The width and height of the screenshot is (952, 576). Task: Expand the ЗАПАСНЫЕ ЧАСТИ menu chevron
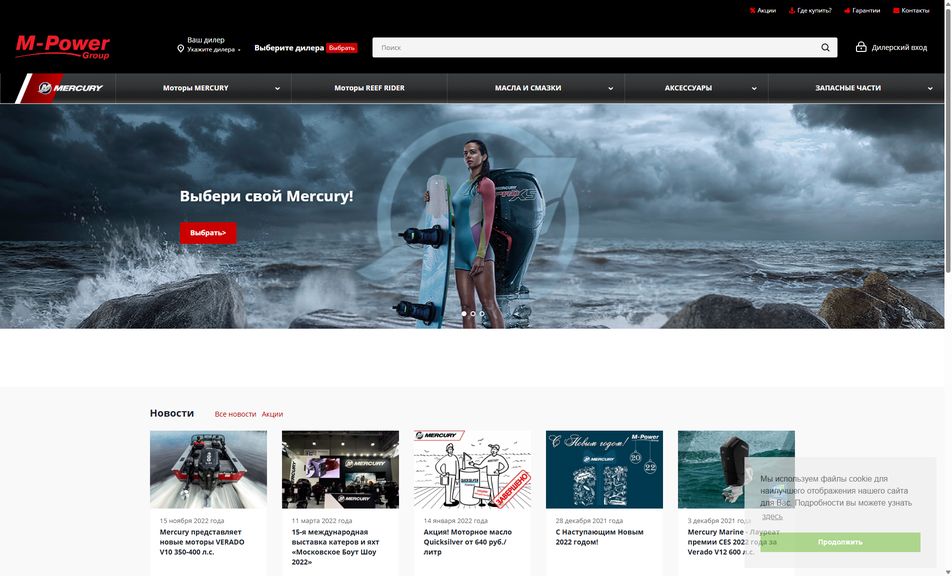tap(930, 89)
